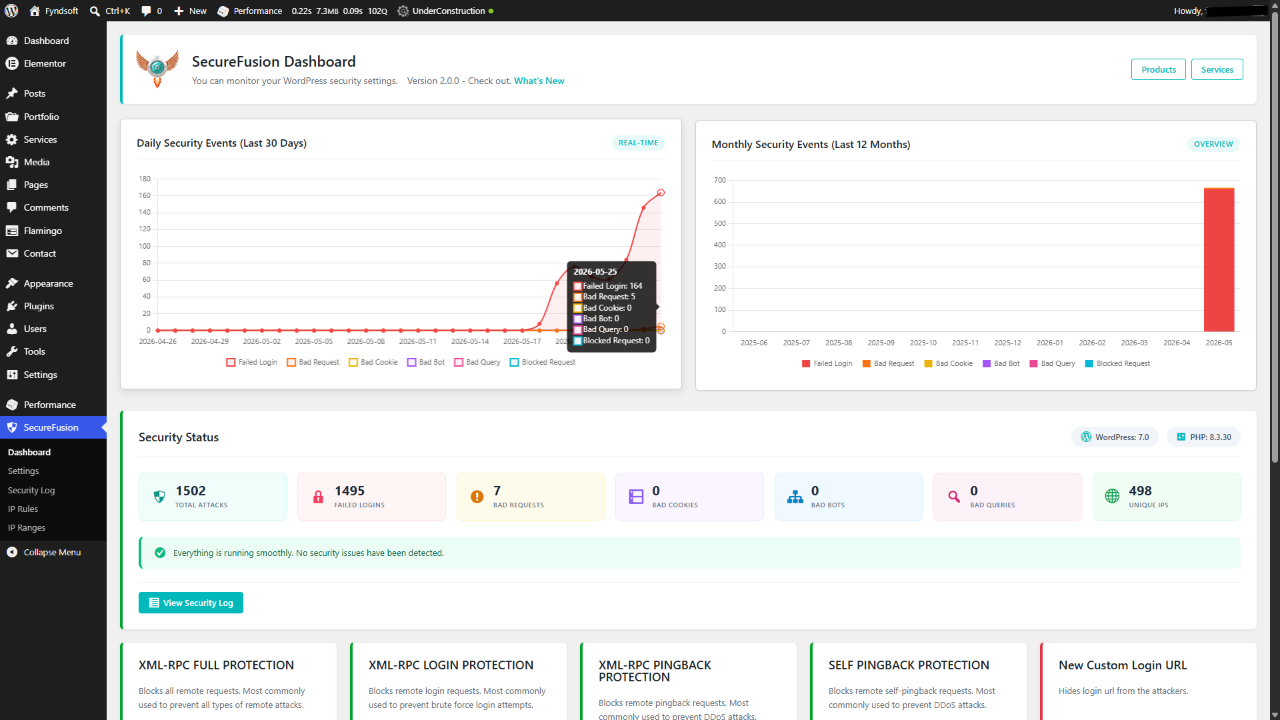Go to SecureFusion Settings submenu

(23, 471)
